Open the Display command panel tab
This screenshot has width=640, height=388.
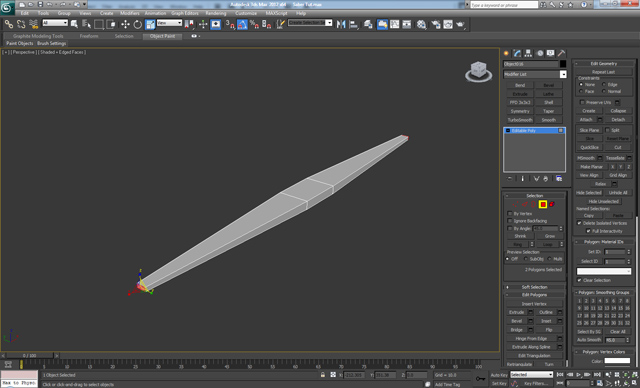pyautogui.click(x=551, y=53)
